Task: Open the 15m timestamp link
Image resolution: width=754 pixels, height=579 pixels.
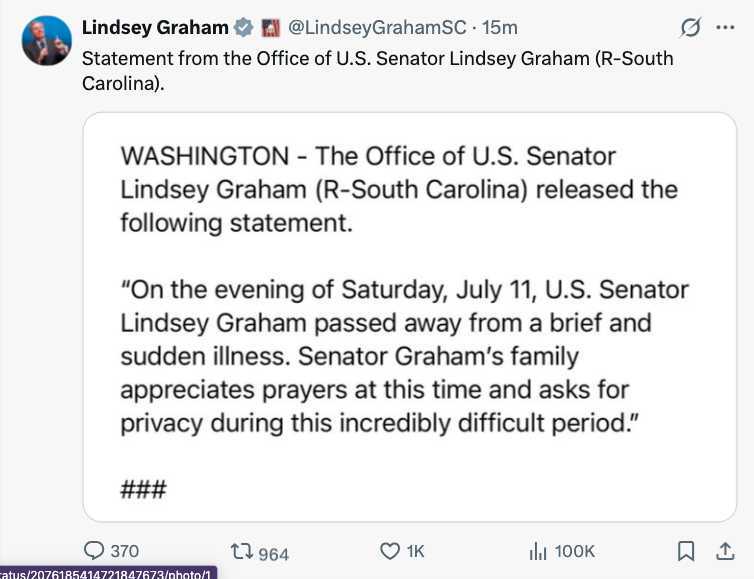Action: tap(500, 28)
